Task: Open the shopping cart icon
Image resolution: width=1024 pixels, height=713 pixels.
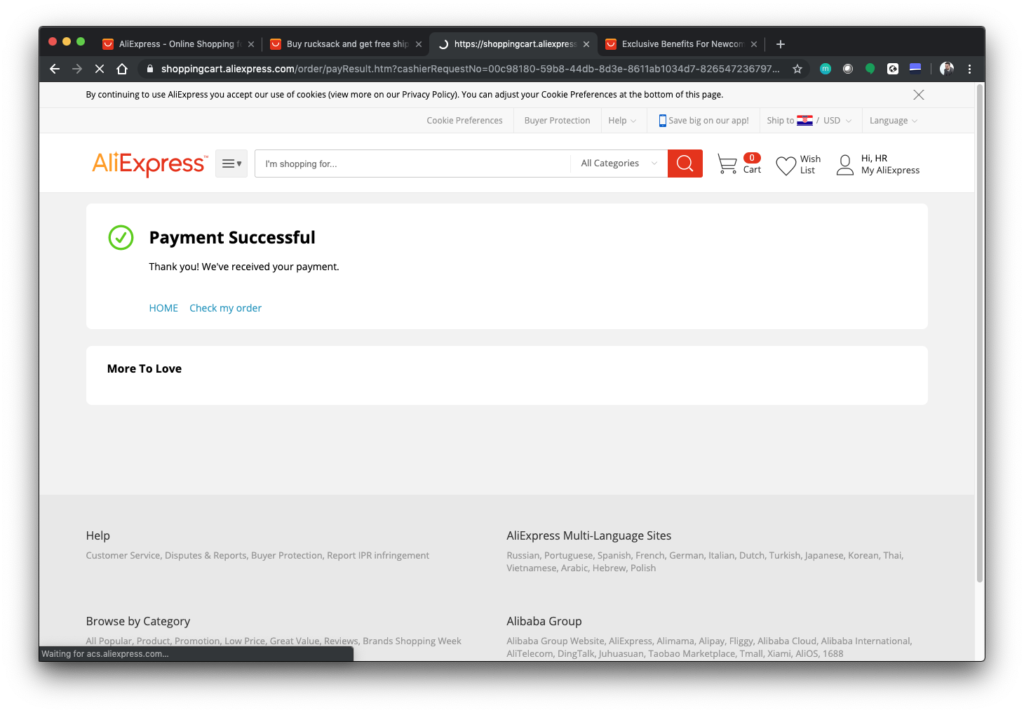Action: (727, 164)
